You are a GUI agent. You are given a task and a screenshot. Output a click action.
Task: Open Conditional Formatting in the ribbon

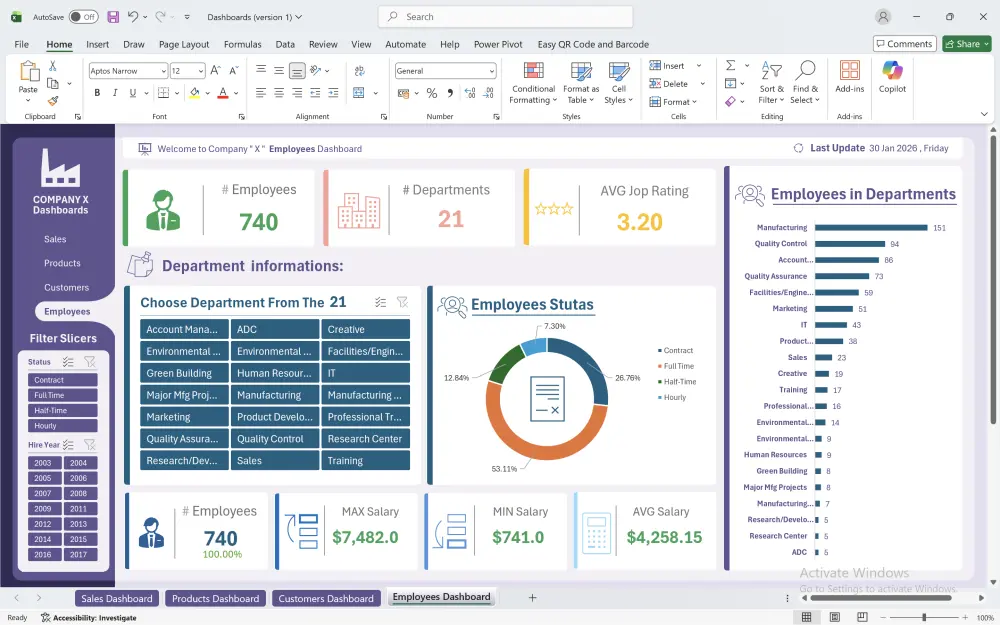click(532, 84)
